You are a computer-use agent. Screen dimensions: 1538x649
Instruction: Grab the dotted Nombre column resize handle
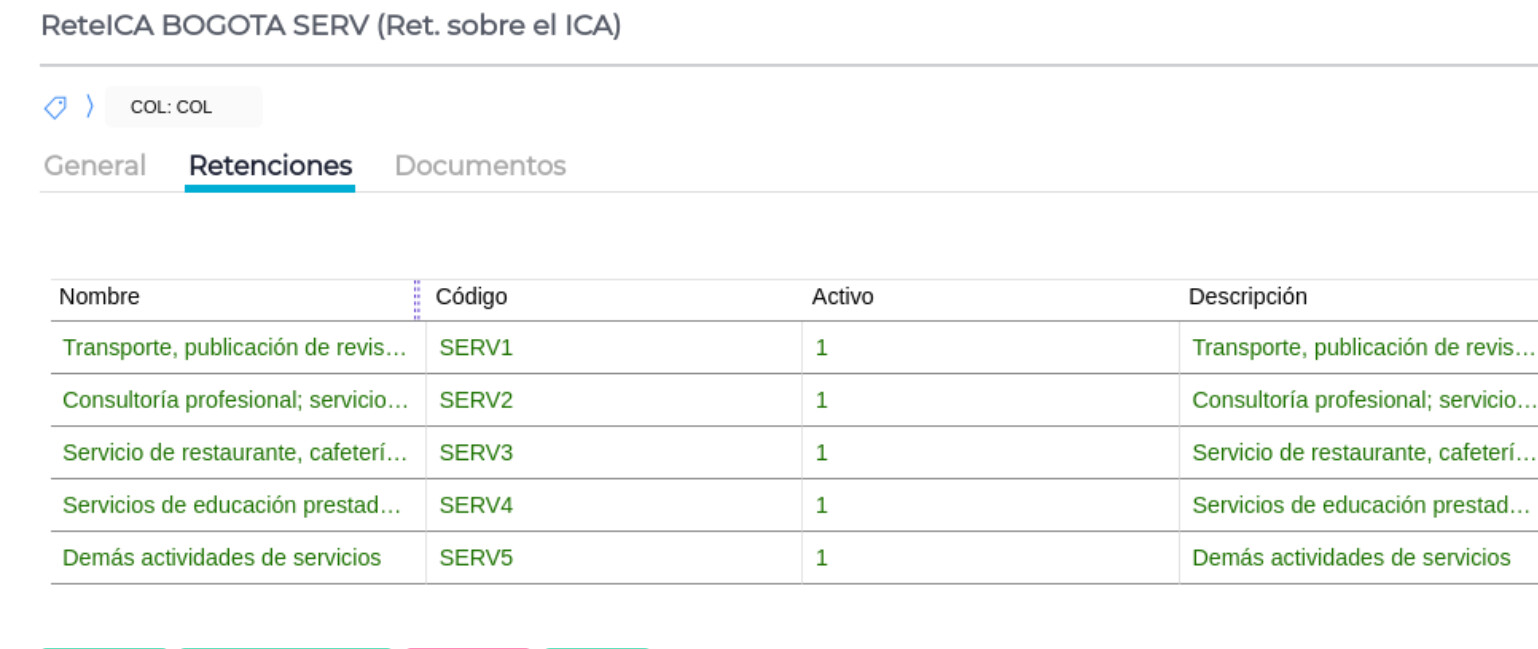coord(417,299)
